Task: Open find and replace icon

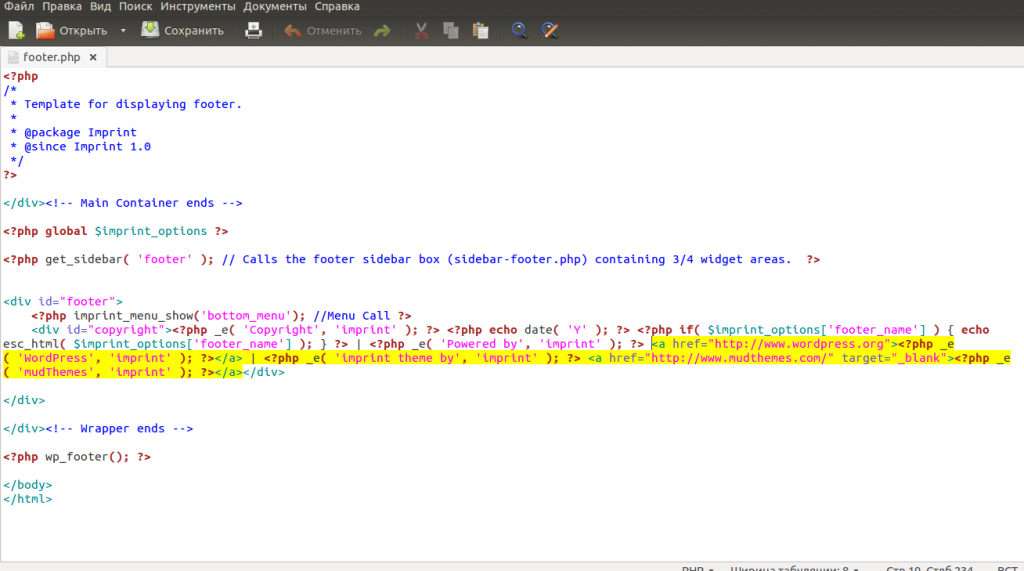Action: [549, 31]
